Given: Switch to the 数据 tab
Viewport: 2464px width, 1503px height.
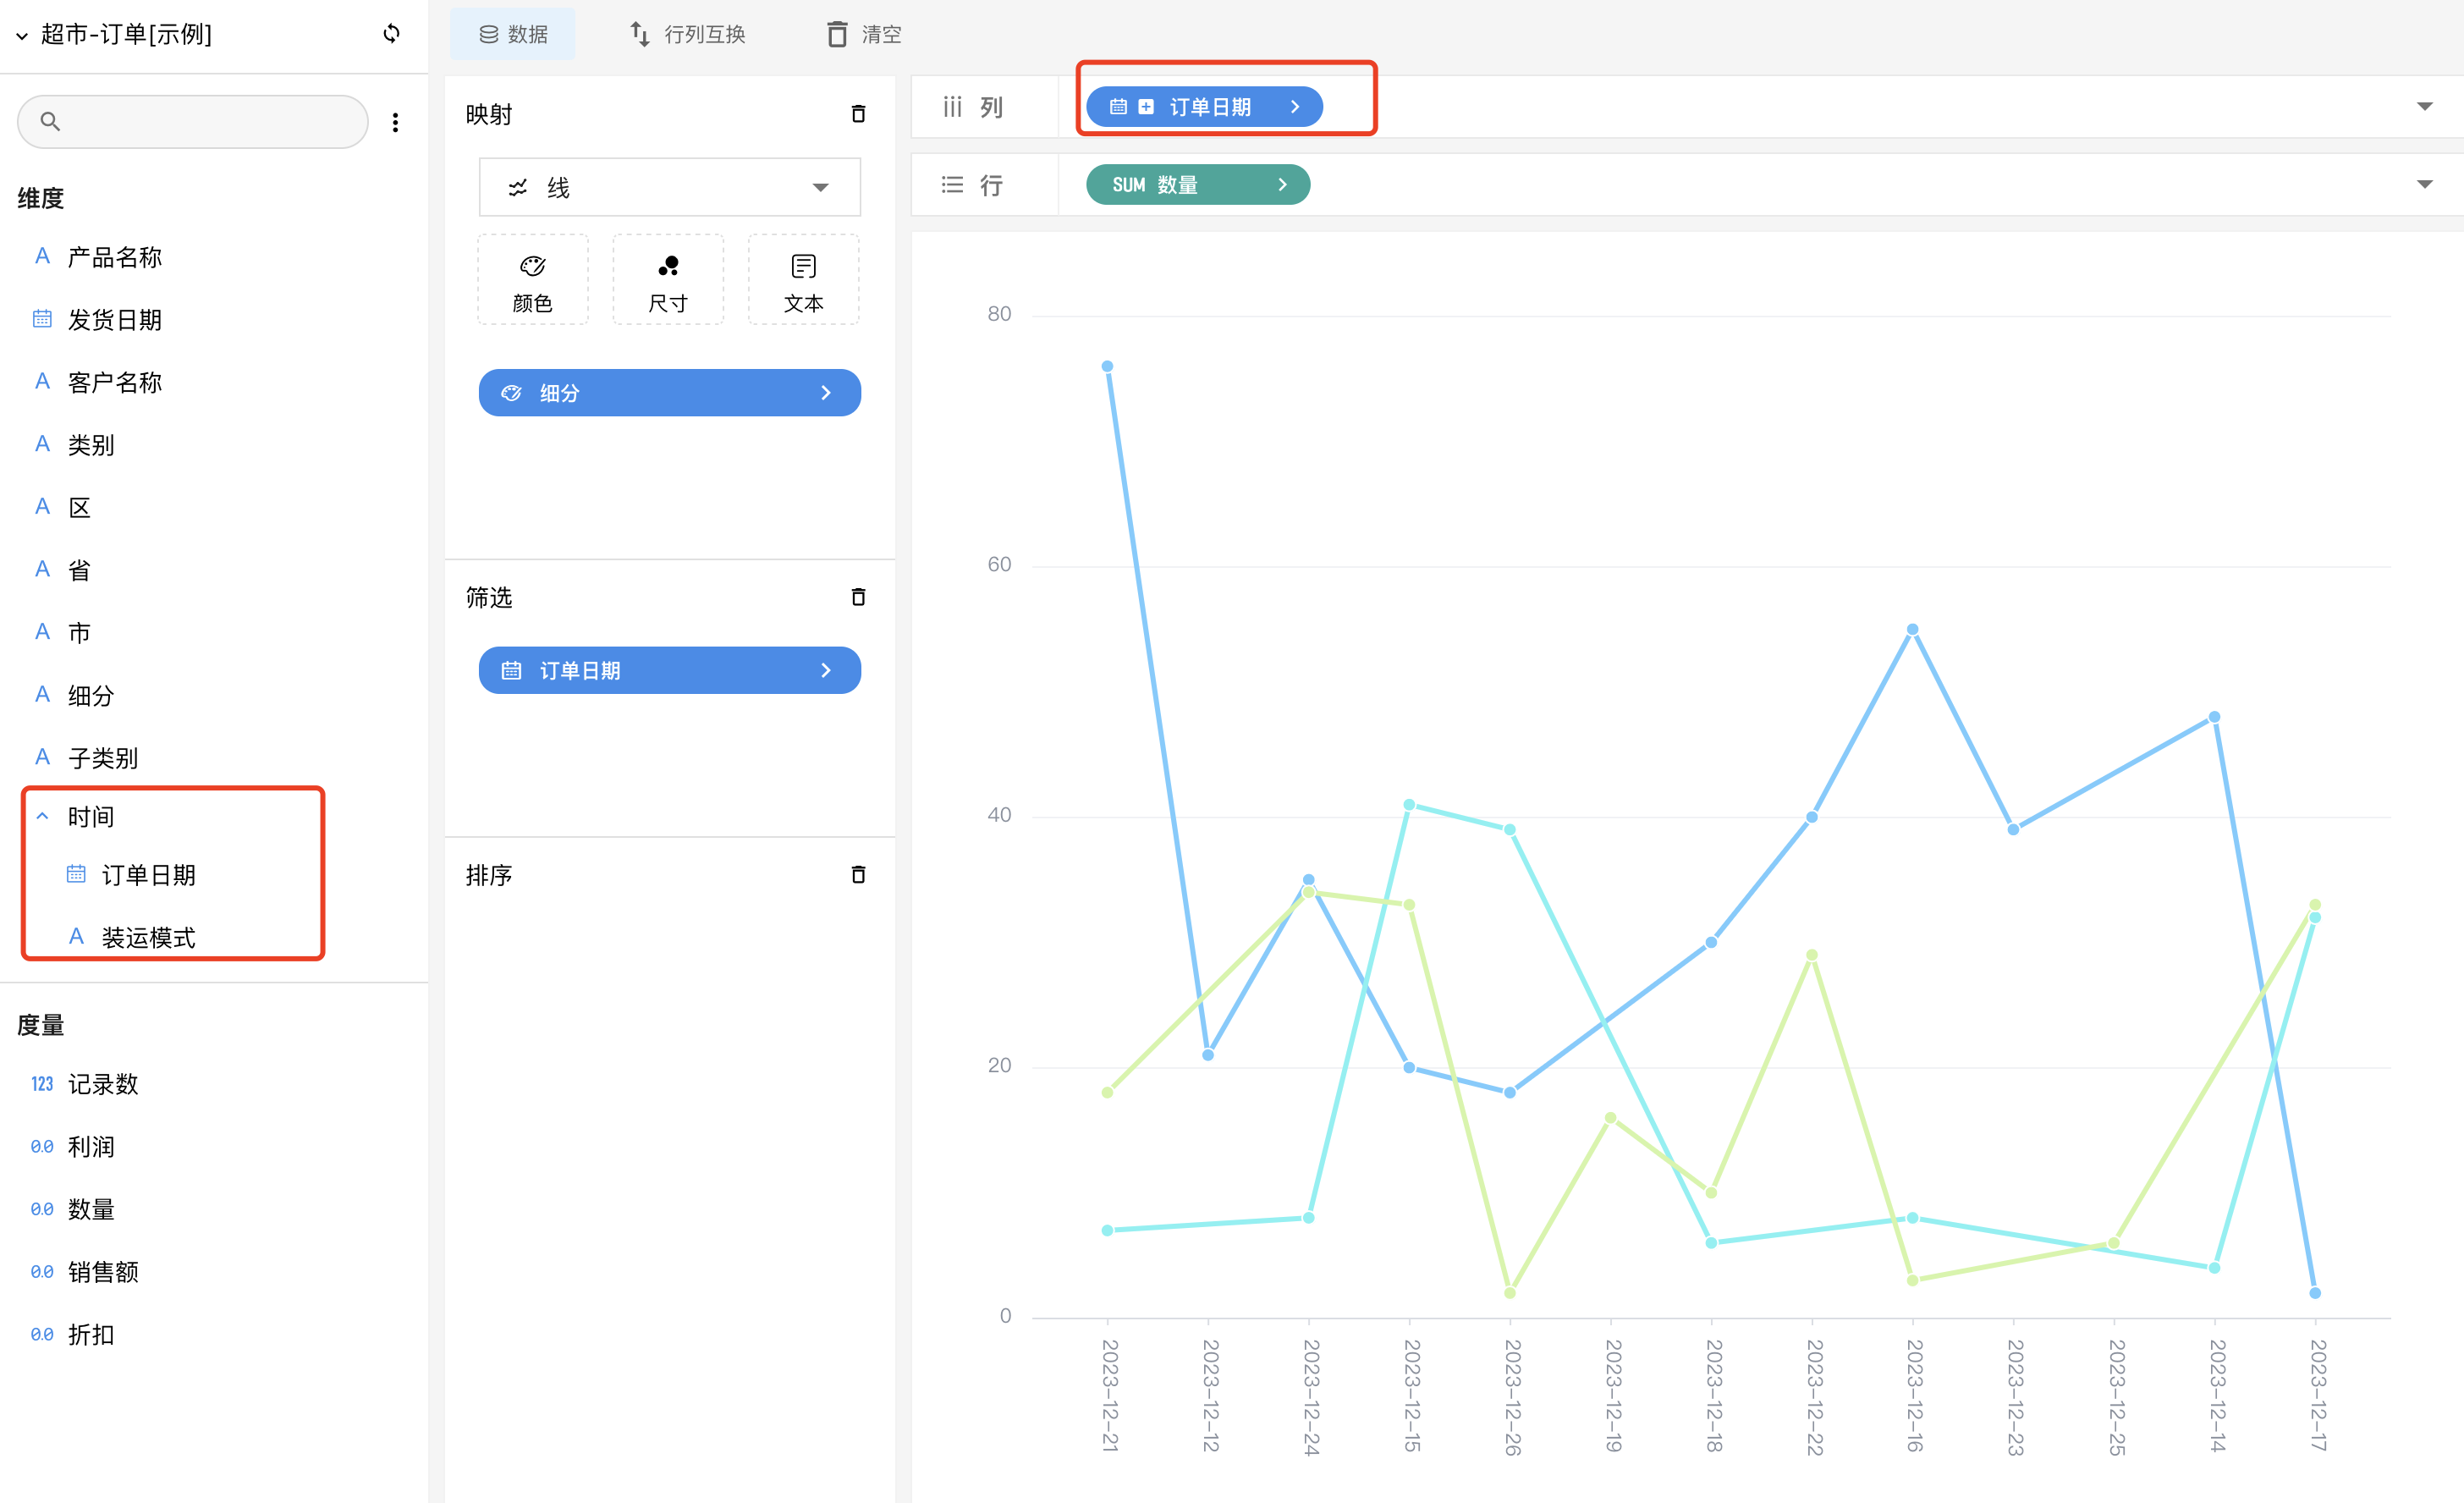Looking at the screenshot, I should tap(512, 34).
